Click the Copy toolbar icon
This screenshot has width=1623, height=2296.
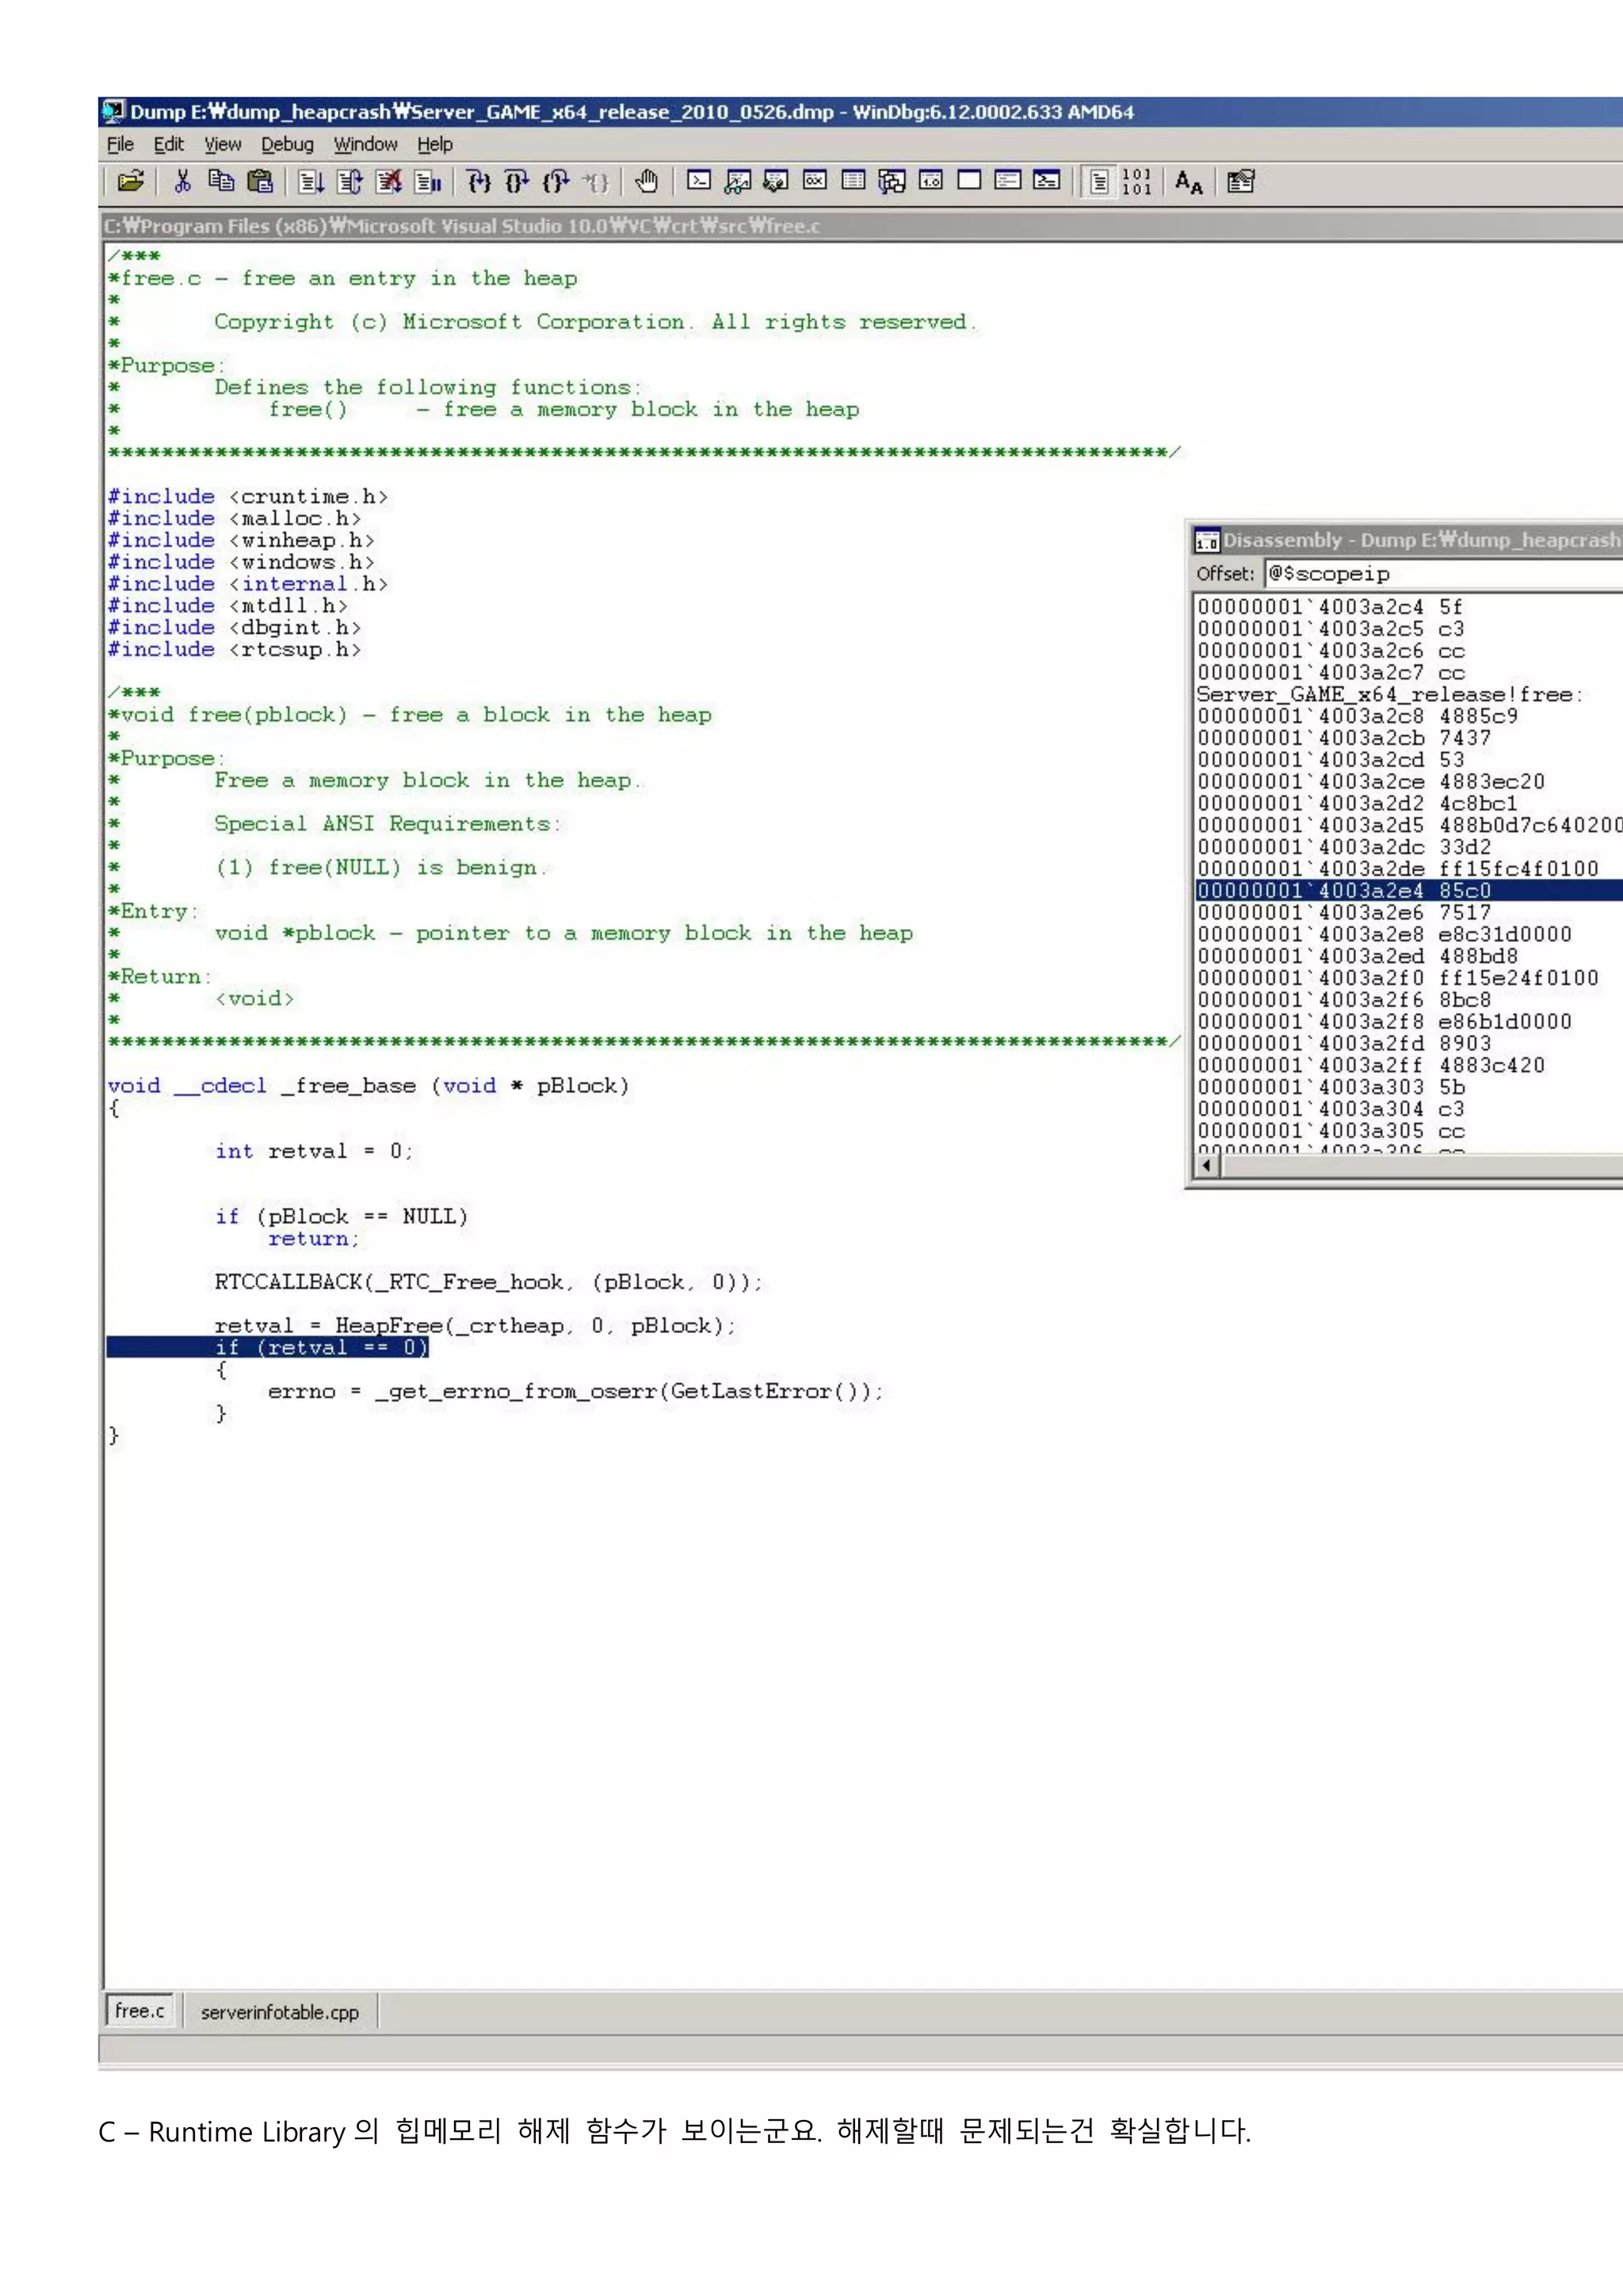[221, 181]
